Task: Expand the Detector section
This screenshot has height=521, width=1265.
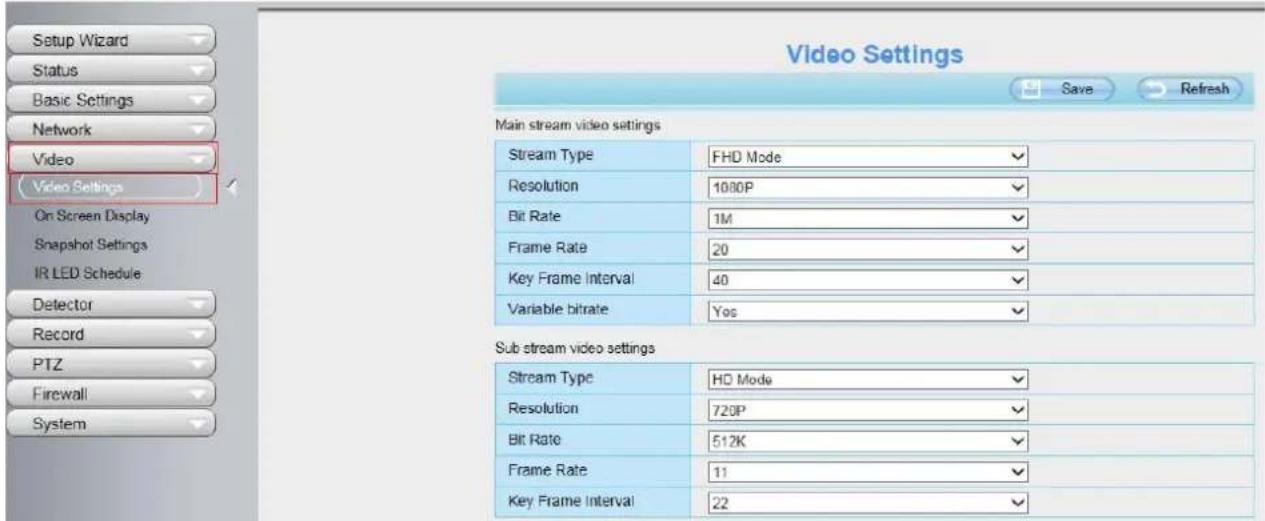Action: point(112,303)
